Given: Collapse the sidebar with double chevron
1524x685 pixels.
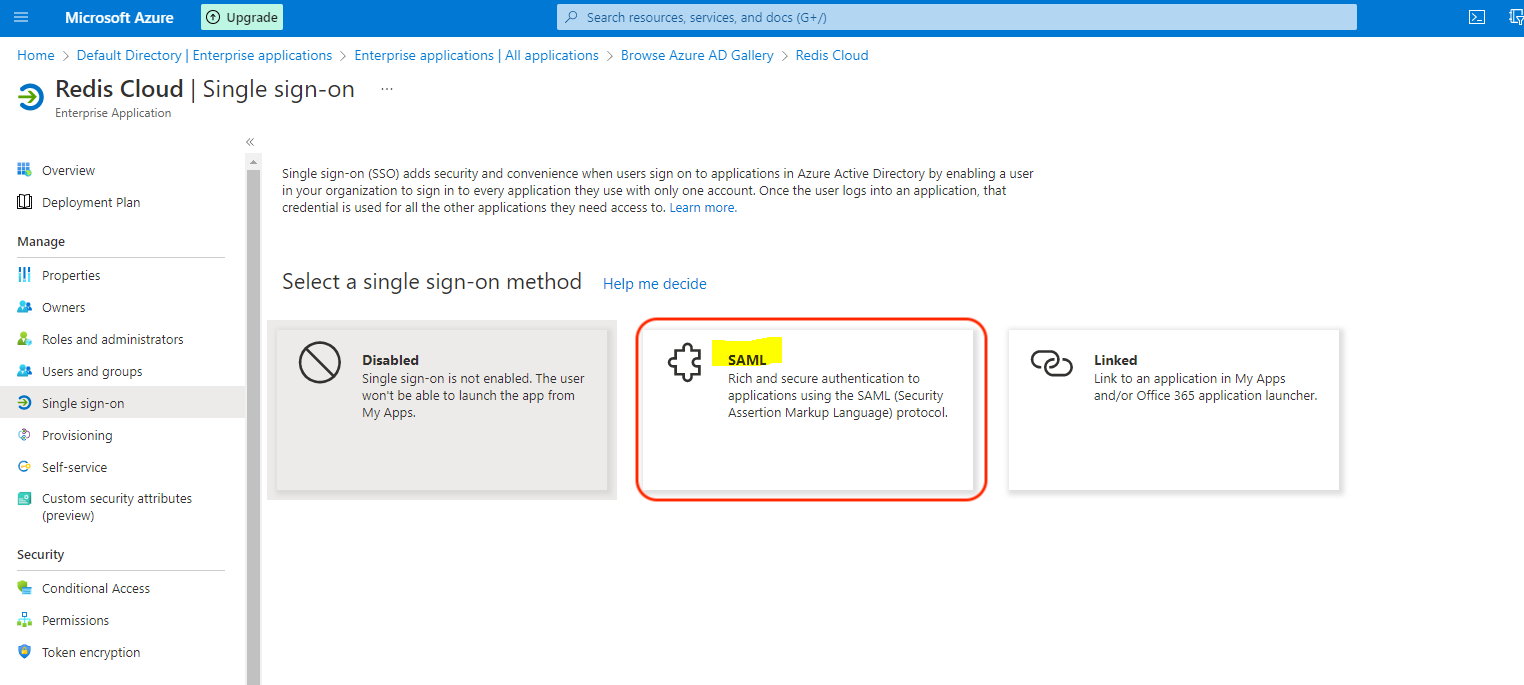Looking at the screenshot, I should (x=250, y=142).
